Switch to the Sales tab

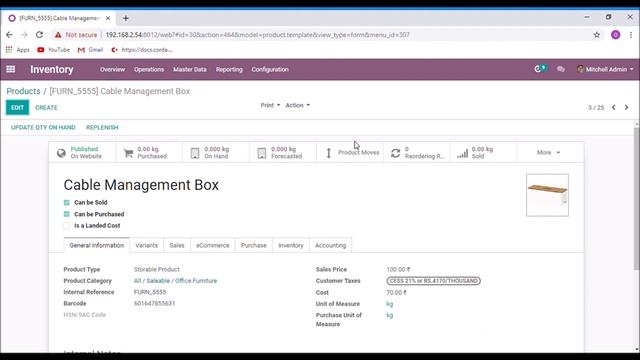click(177, 245)
